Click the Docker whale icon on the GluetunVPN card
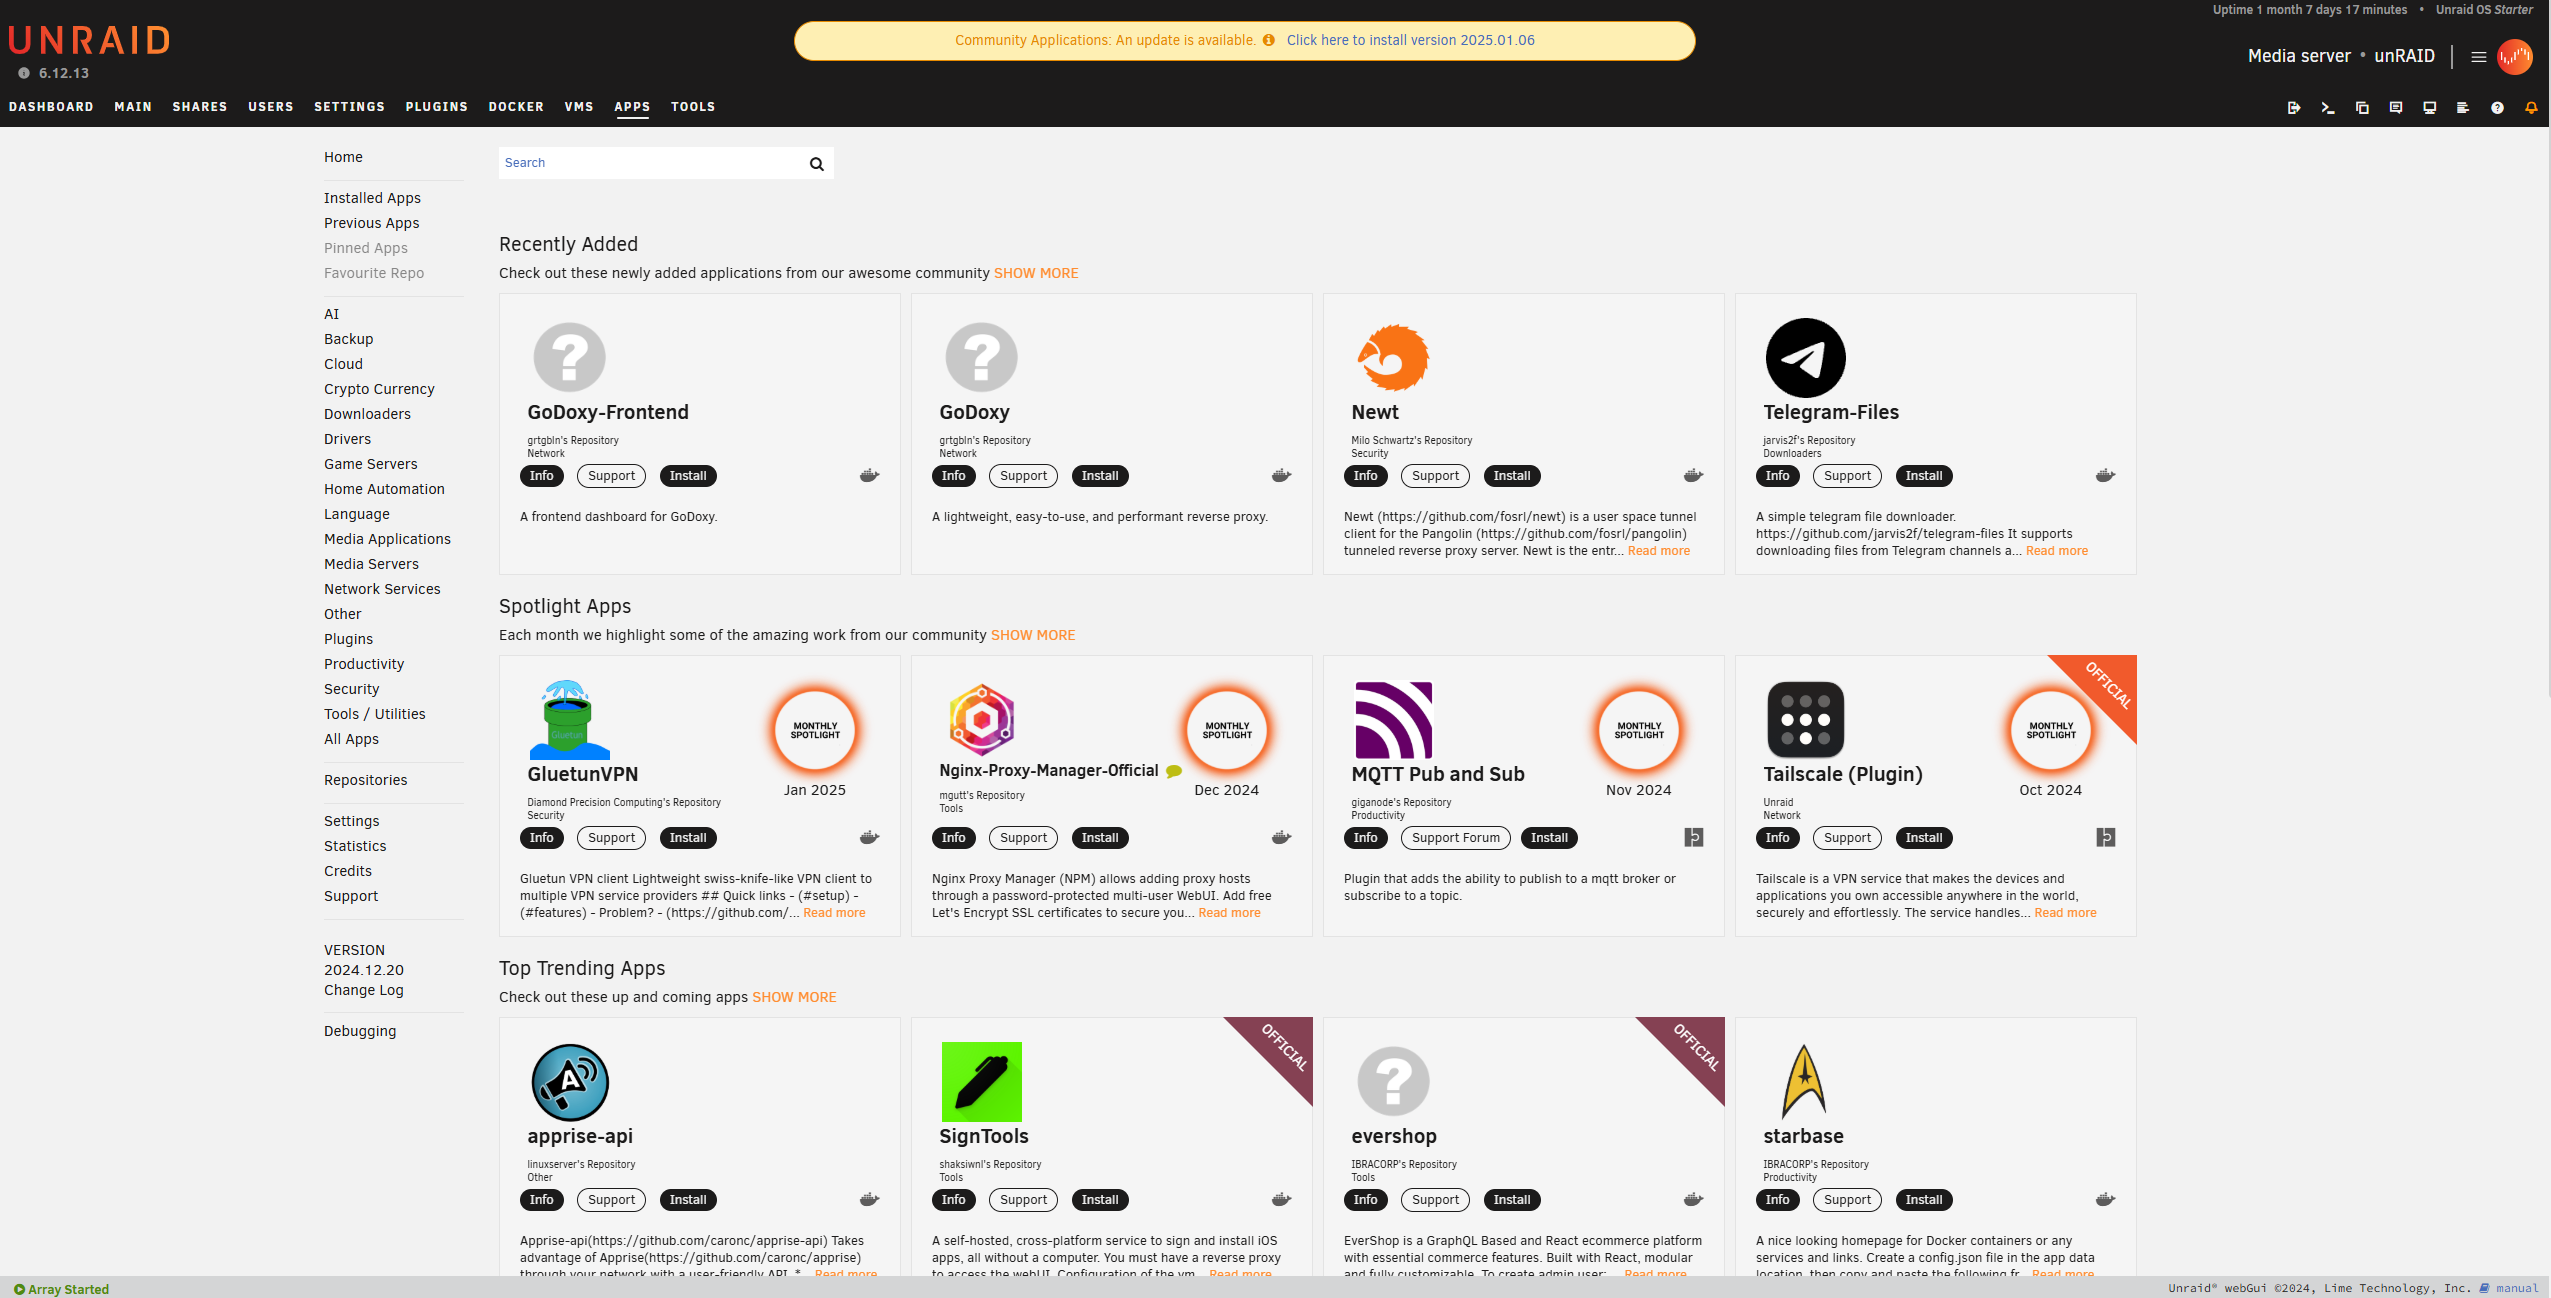 pos(869,838)
